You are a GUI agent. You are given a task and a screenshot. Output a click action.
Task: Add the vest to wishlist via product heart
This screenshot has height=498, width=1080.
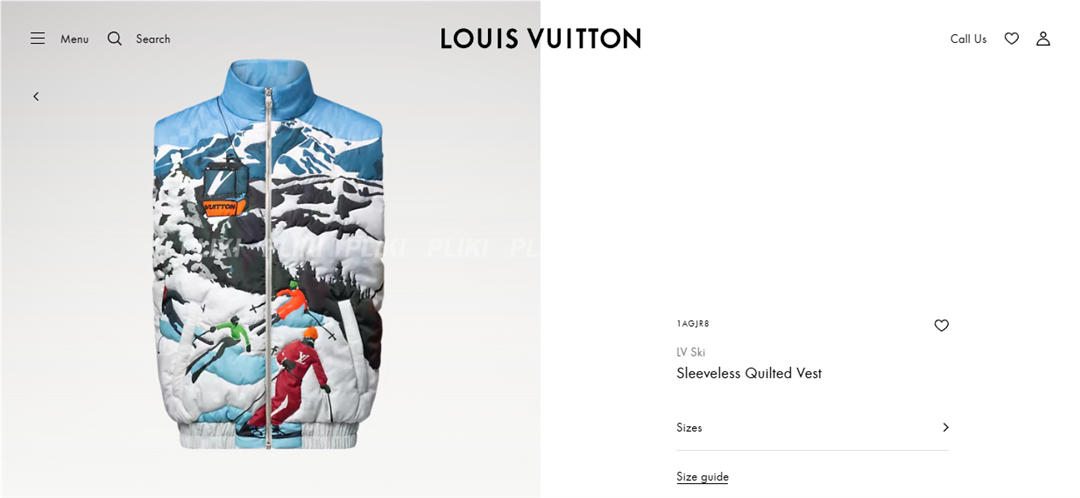point(941,325)
